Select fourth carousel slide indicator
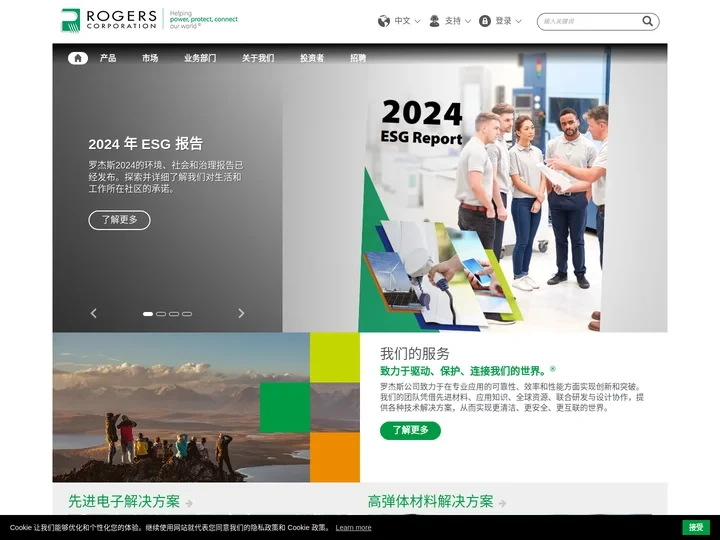The height and width of the screenshot is (540, 720). coord(186,314)
